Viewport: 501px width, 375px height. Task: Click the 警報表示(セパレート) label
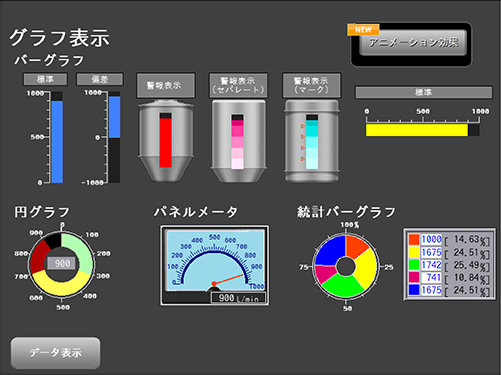coord(238,86)
